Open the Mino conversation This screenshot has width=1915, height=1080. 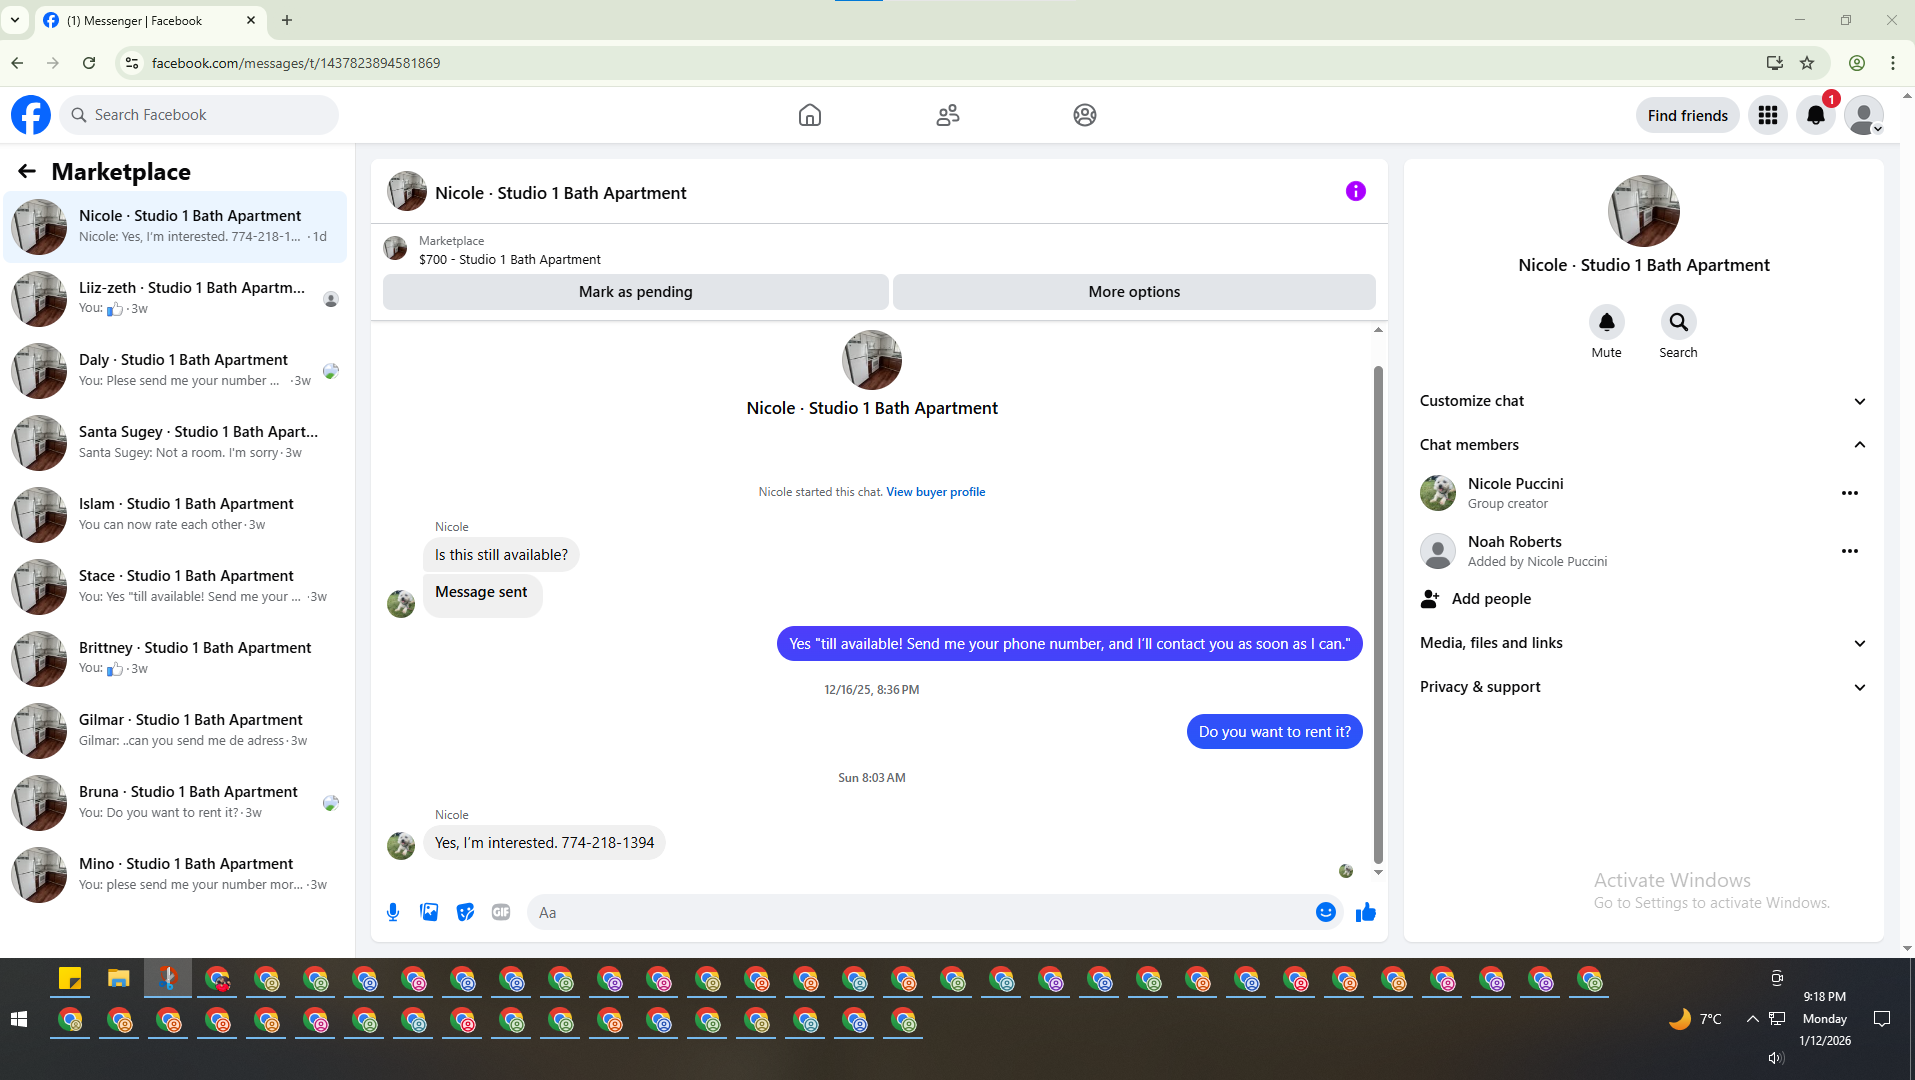click(x=176, y=875)
